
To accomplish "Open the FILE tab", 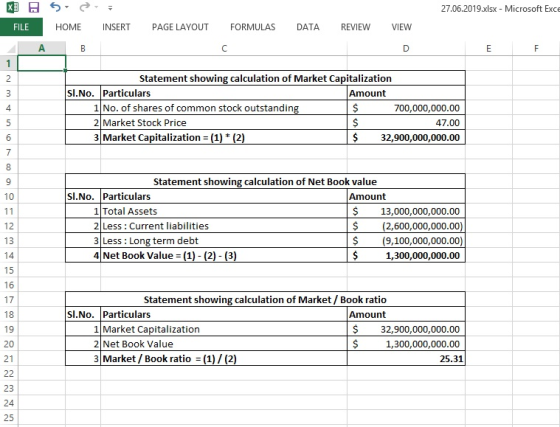I will [21, 27].
